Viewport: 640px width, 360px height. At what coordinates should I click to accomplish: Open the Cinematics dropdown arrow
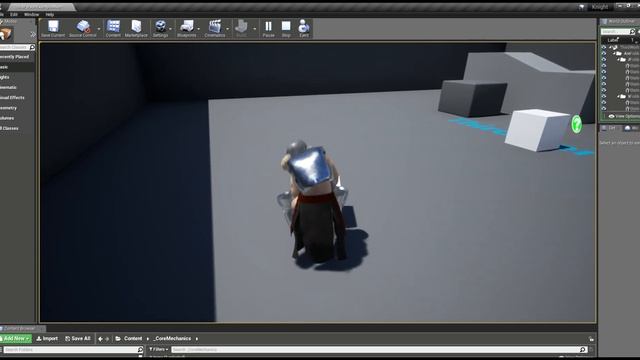[x=227, y=29]
